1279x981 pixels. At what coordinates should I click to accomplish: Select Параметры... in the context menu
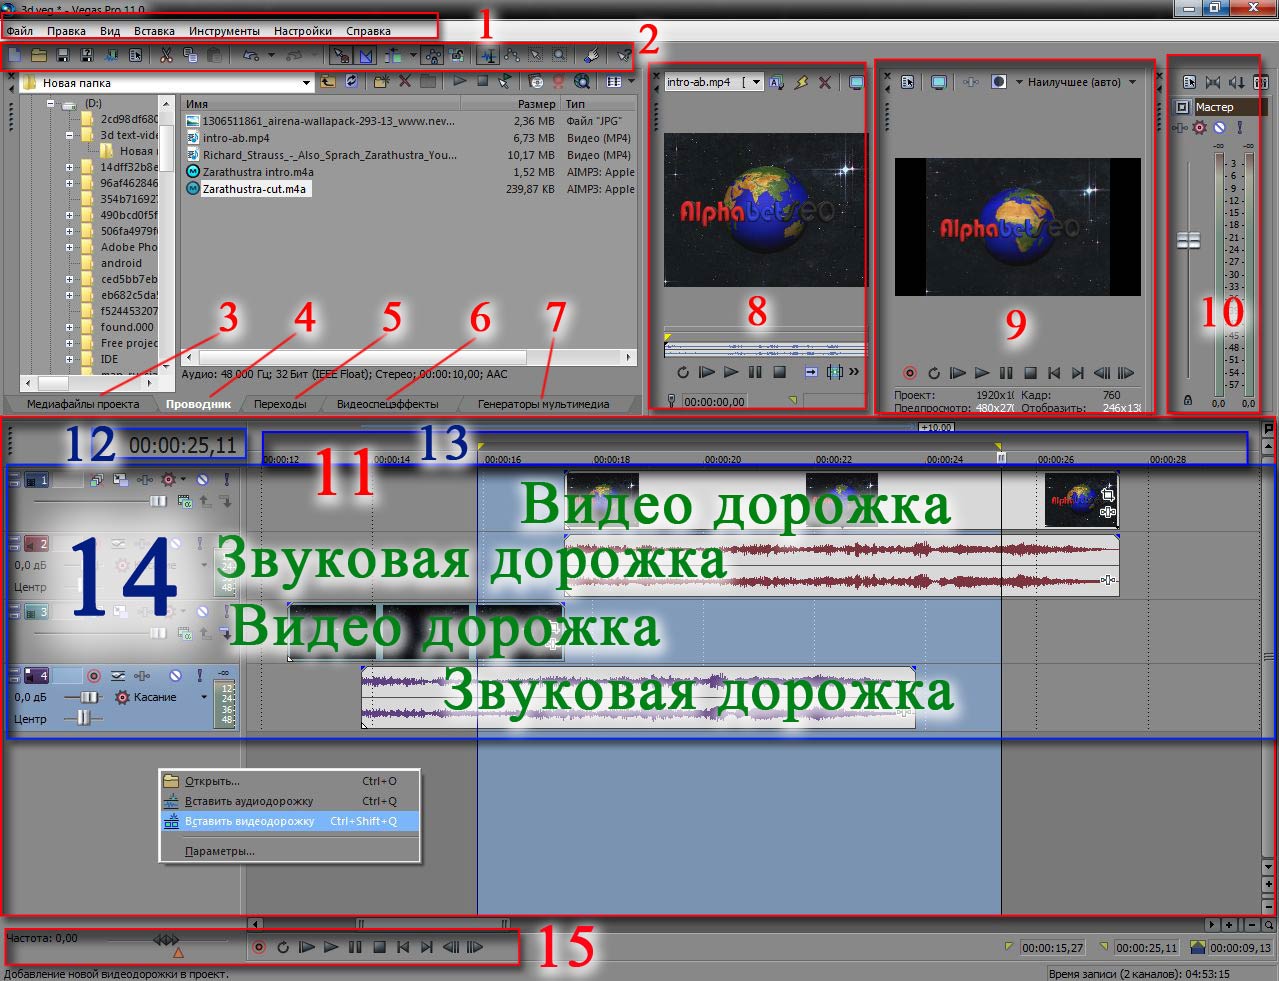(220, 852)
